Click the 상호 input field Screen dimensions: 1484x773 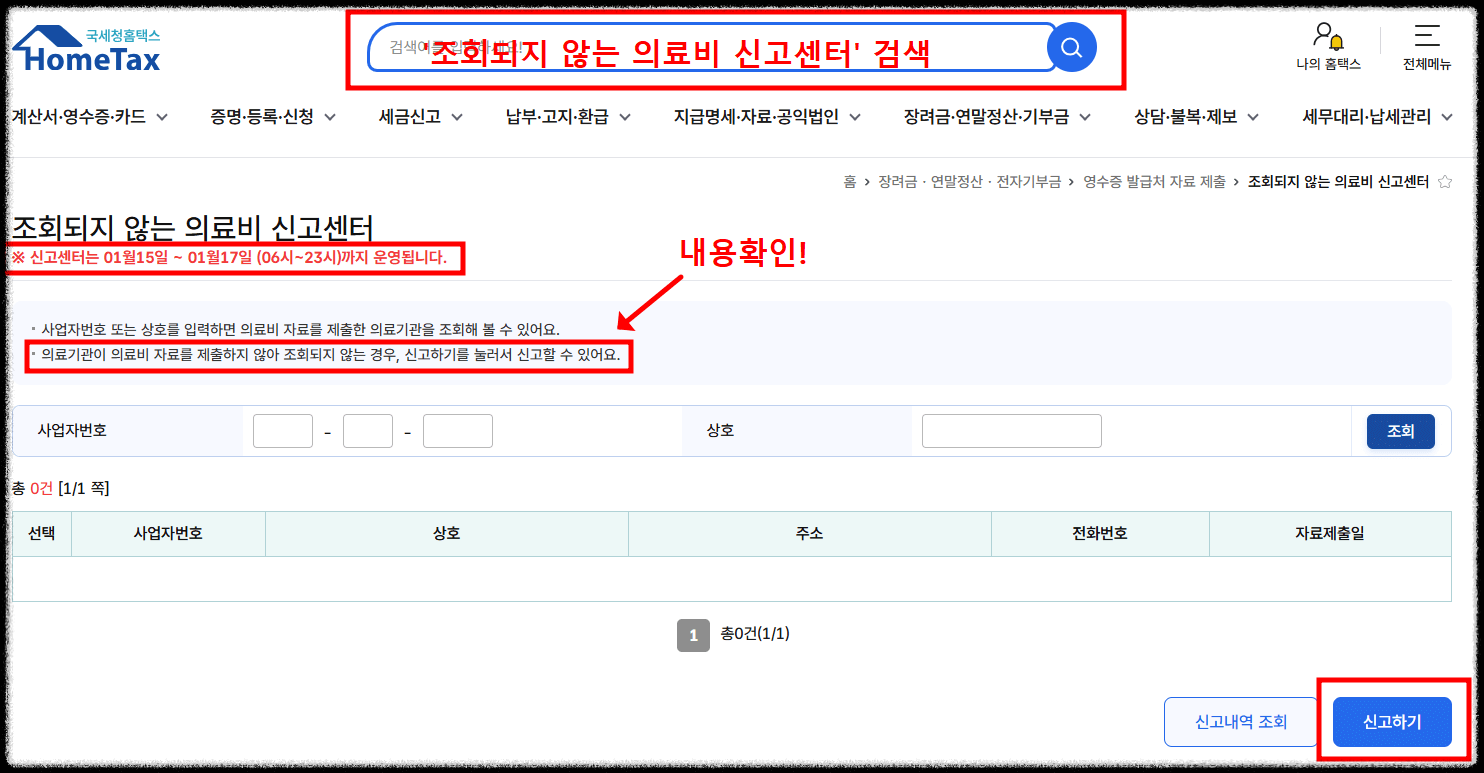pos(1011,431)
